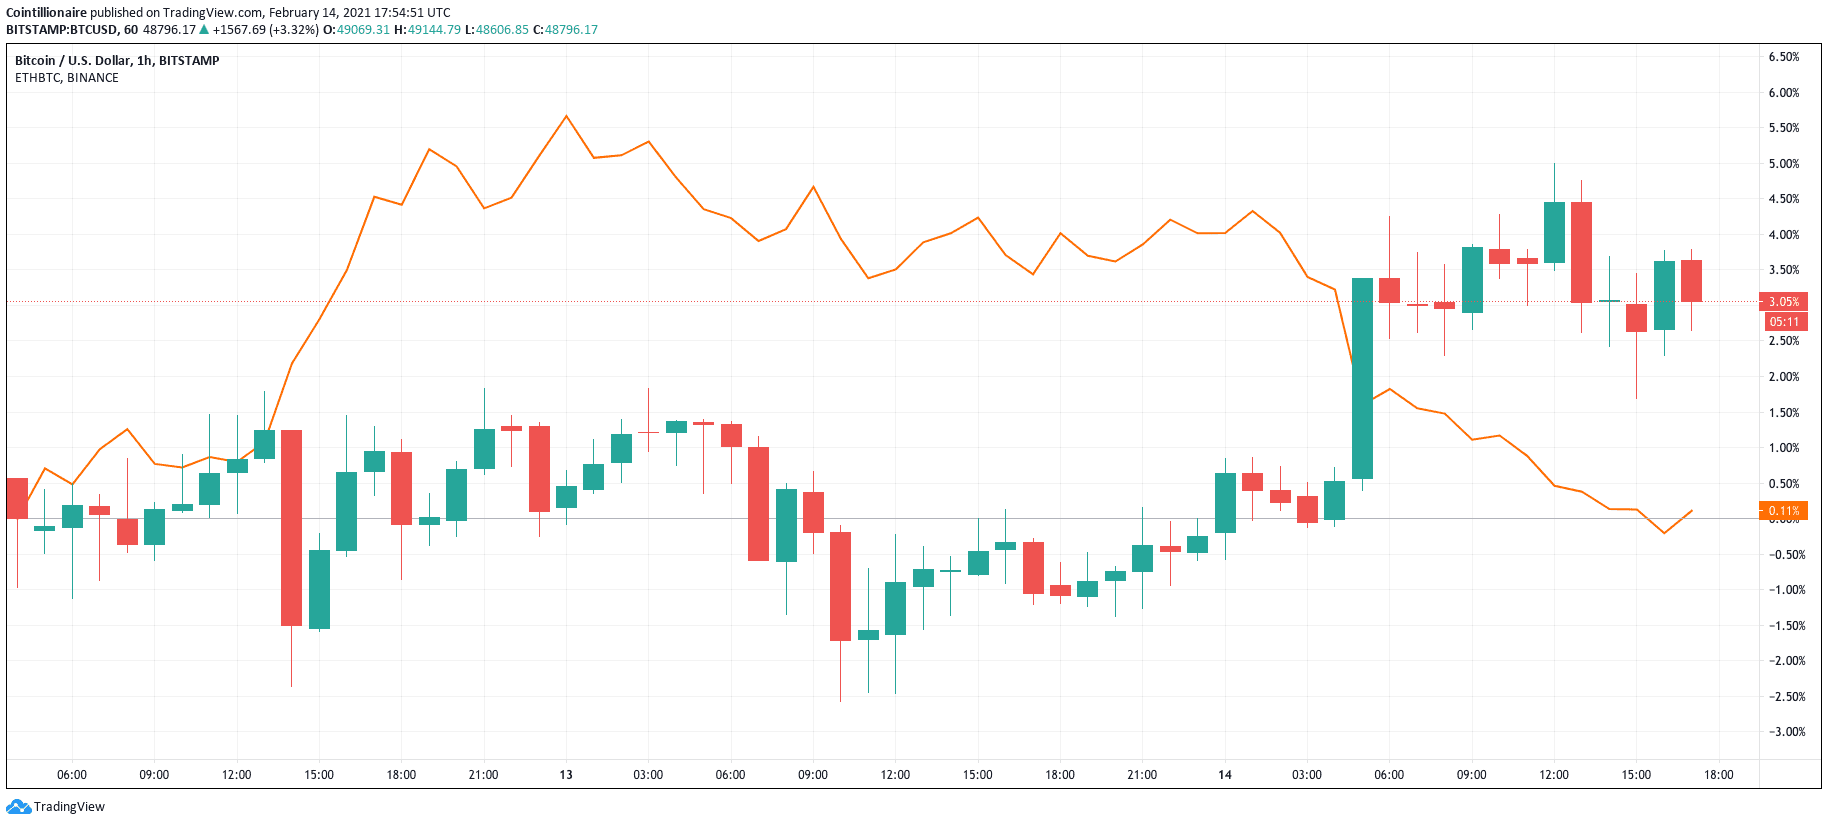Click the 05:11 countdown timer label
This screenshot has height=825, width=1828.
pyautogui.click(x=1783, y=321)
